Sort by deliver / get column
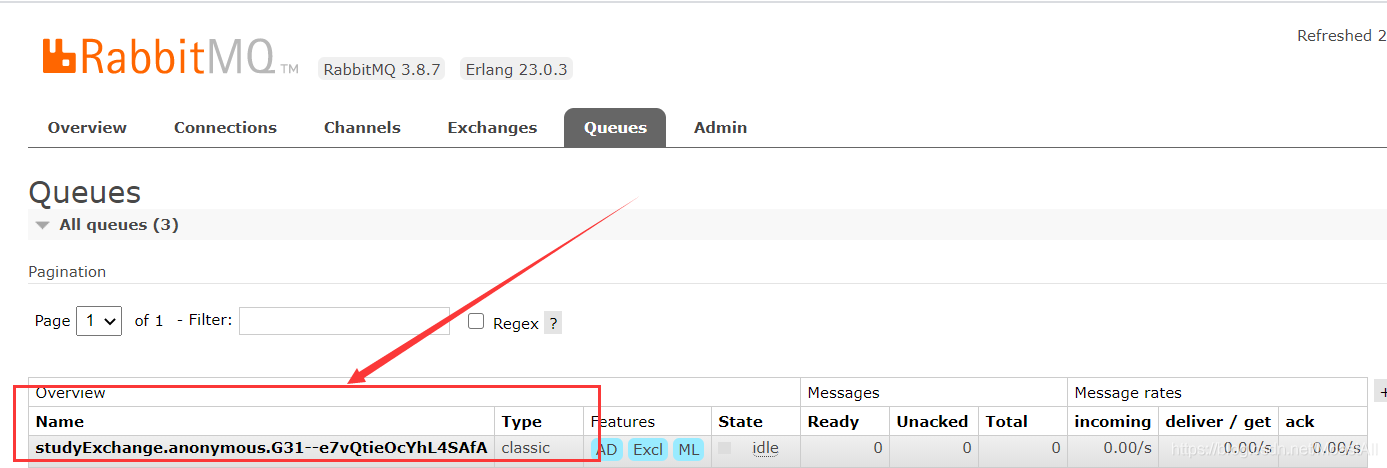1387x468 pixels. (1218, 422)
